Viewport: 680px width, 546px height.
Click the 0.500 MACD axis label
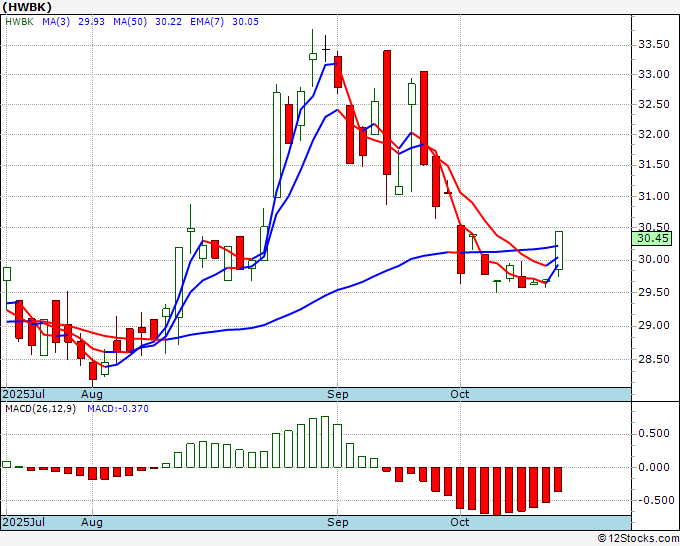click(x=654, y=434)
